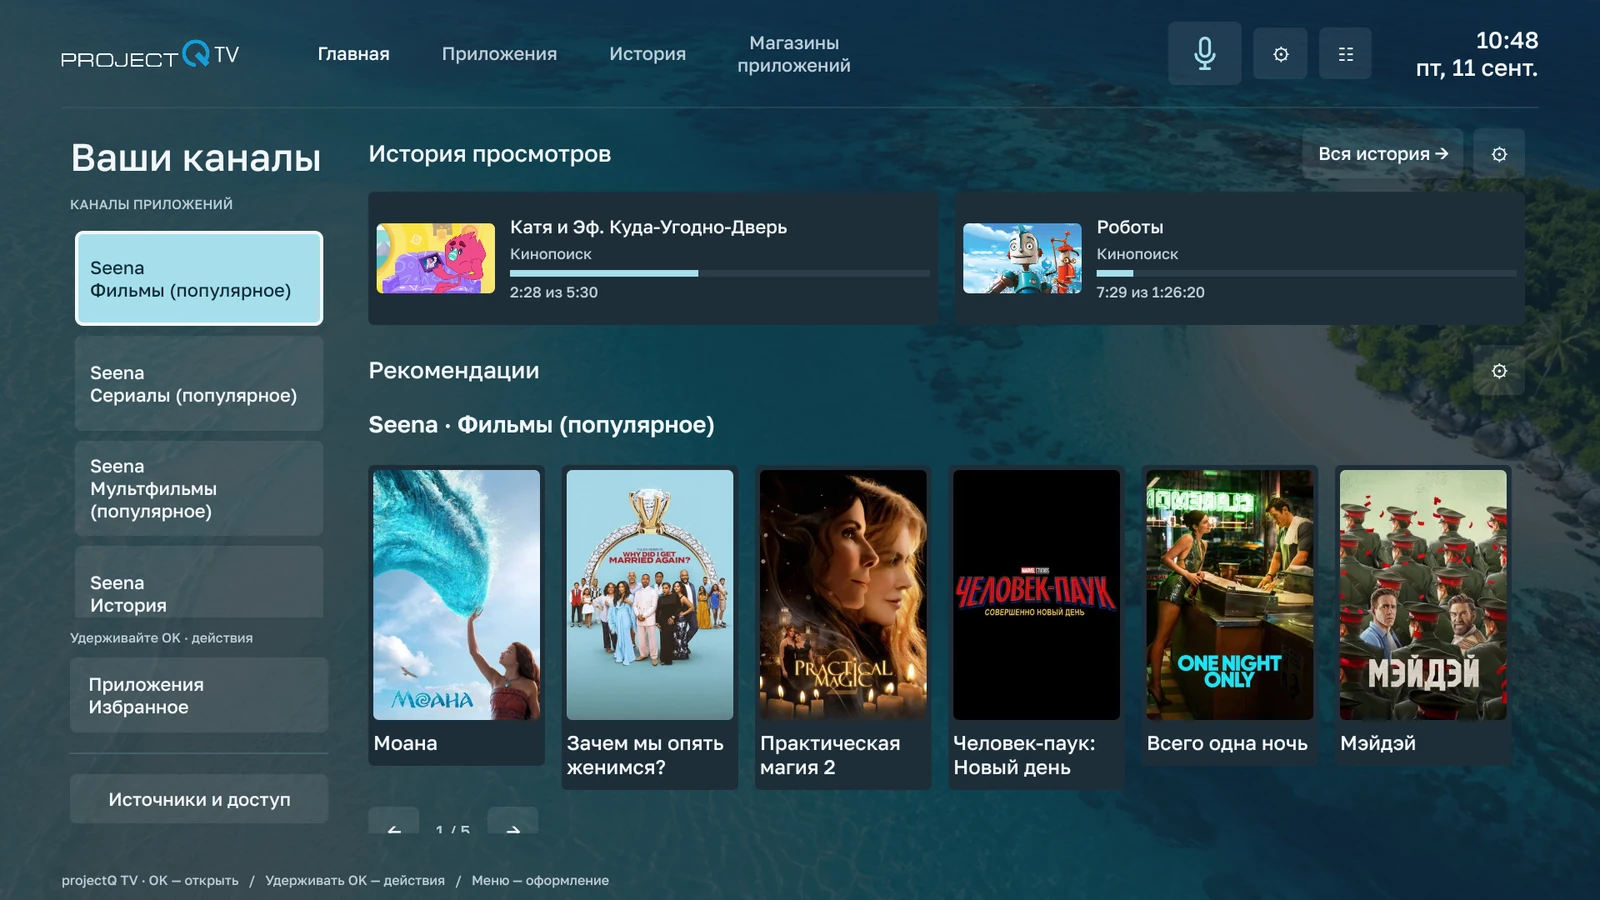Open the grid menu icon next to gear

click(1346, 54)
